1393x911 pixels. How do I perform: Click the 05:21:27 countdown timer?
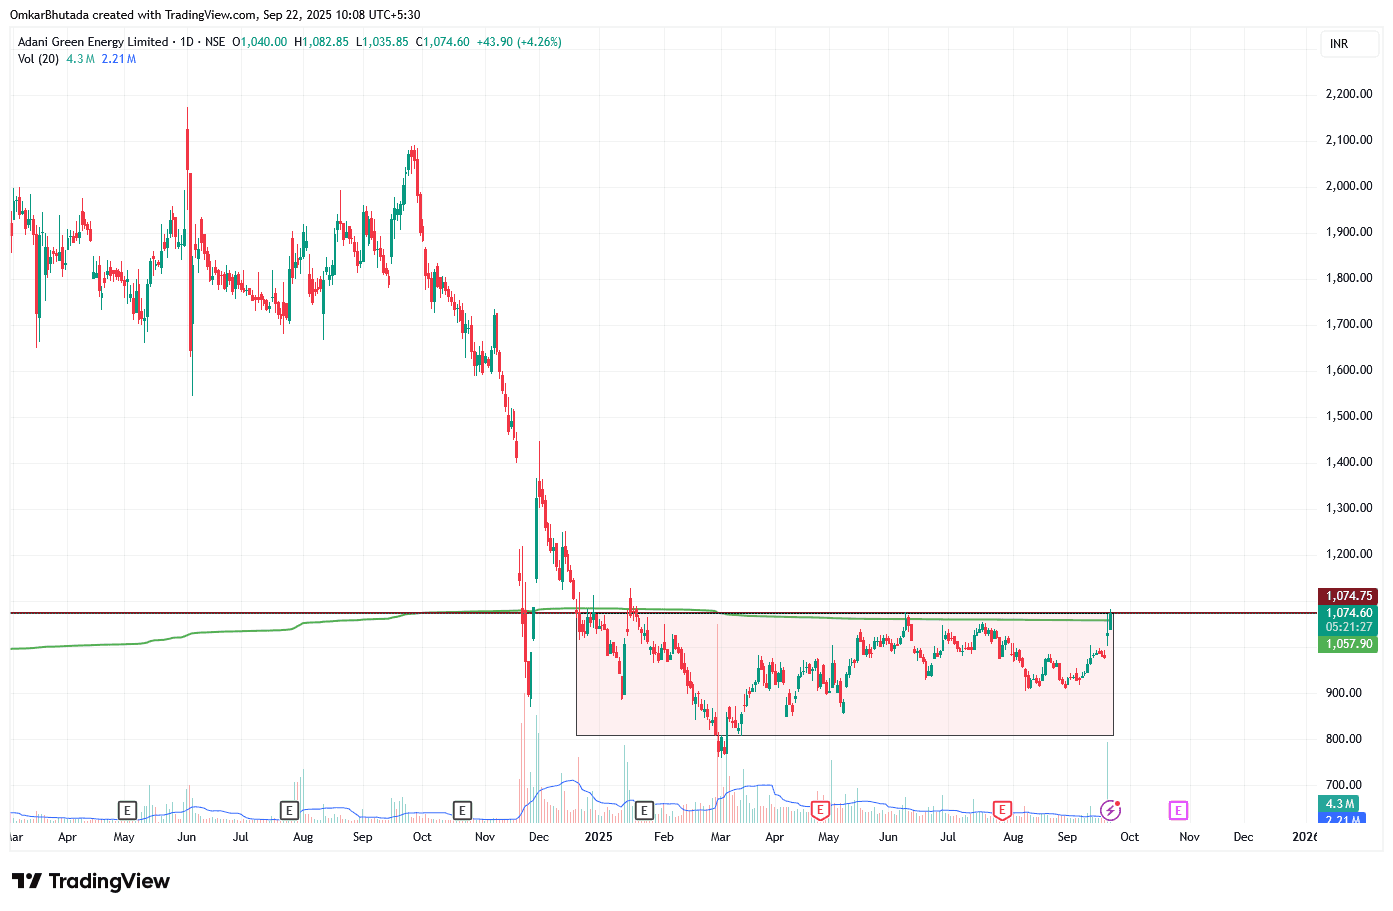[1348, 627]
